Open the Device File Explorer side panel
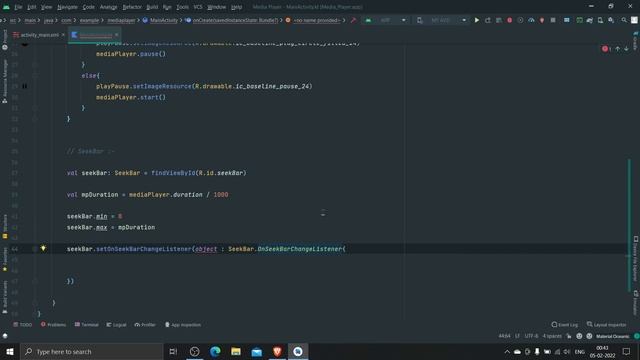Image resolution: width=640 pixels, height=360 pixels. 636,259
